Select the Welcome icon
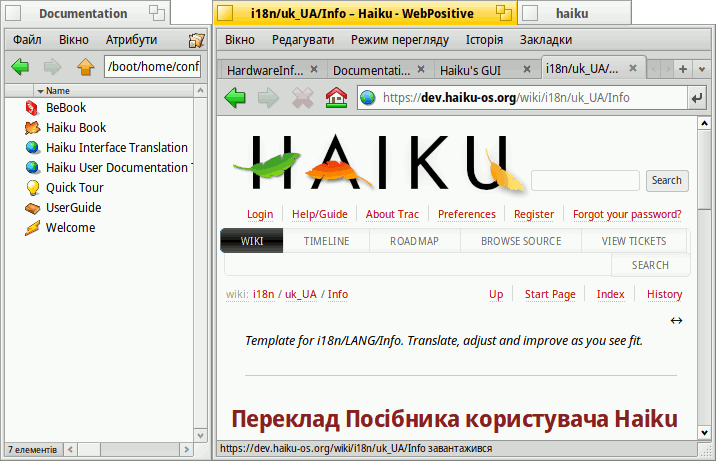 32,228
